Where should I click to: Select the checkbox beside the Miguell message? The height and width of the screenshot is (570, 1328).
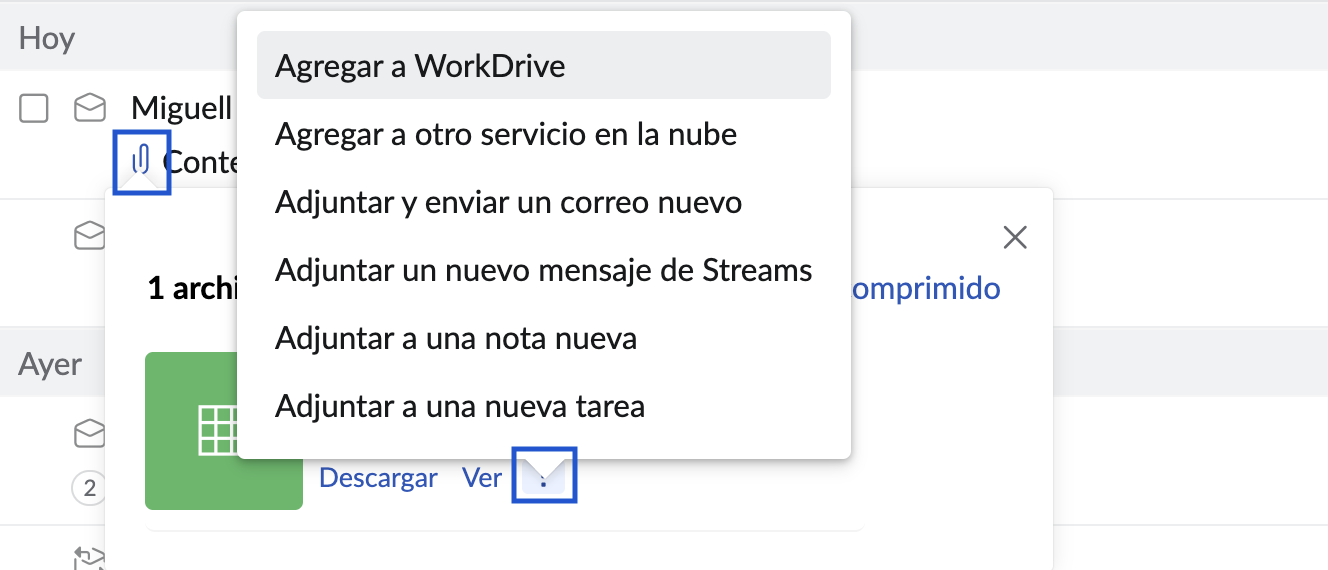tap(34, 108)
